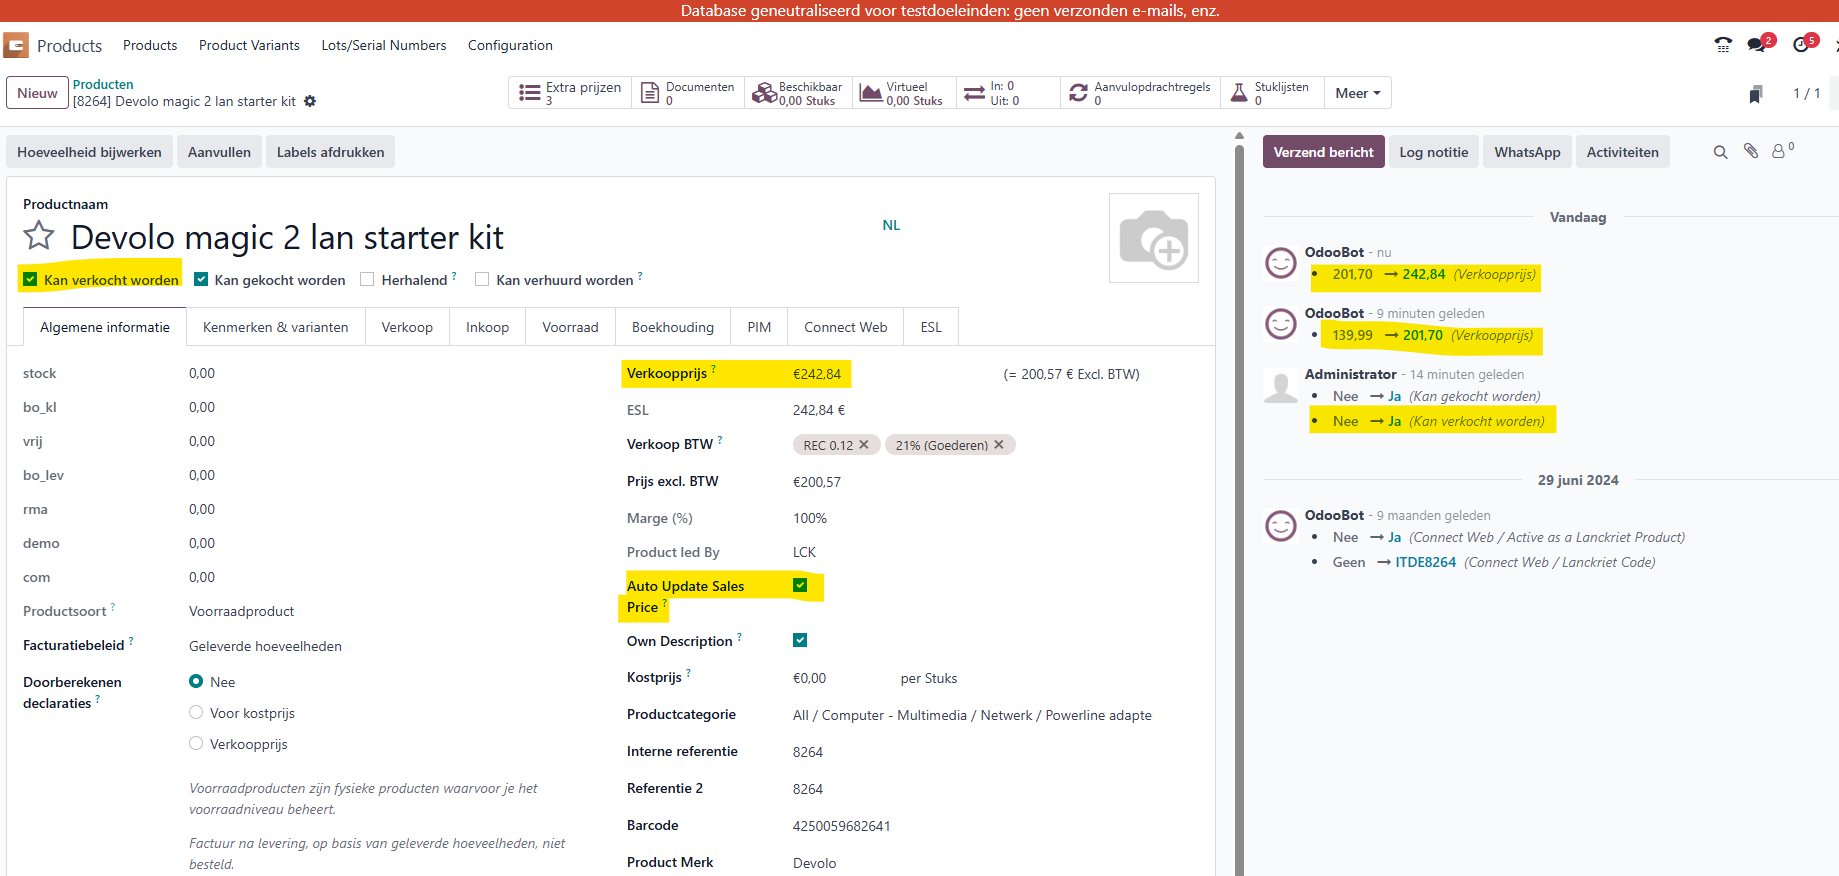
Task: Open Beschikbaar stock stat button
Action: (x=798, y=93)
